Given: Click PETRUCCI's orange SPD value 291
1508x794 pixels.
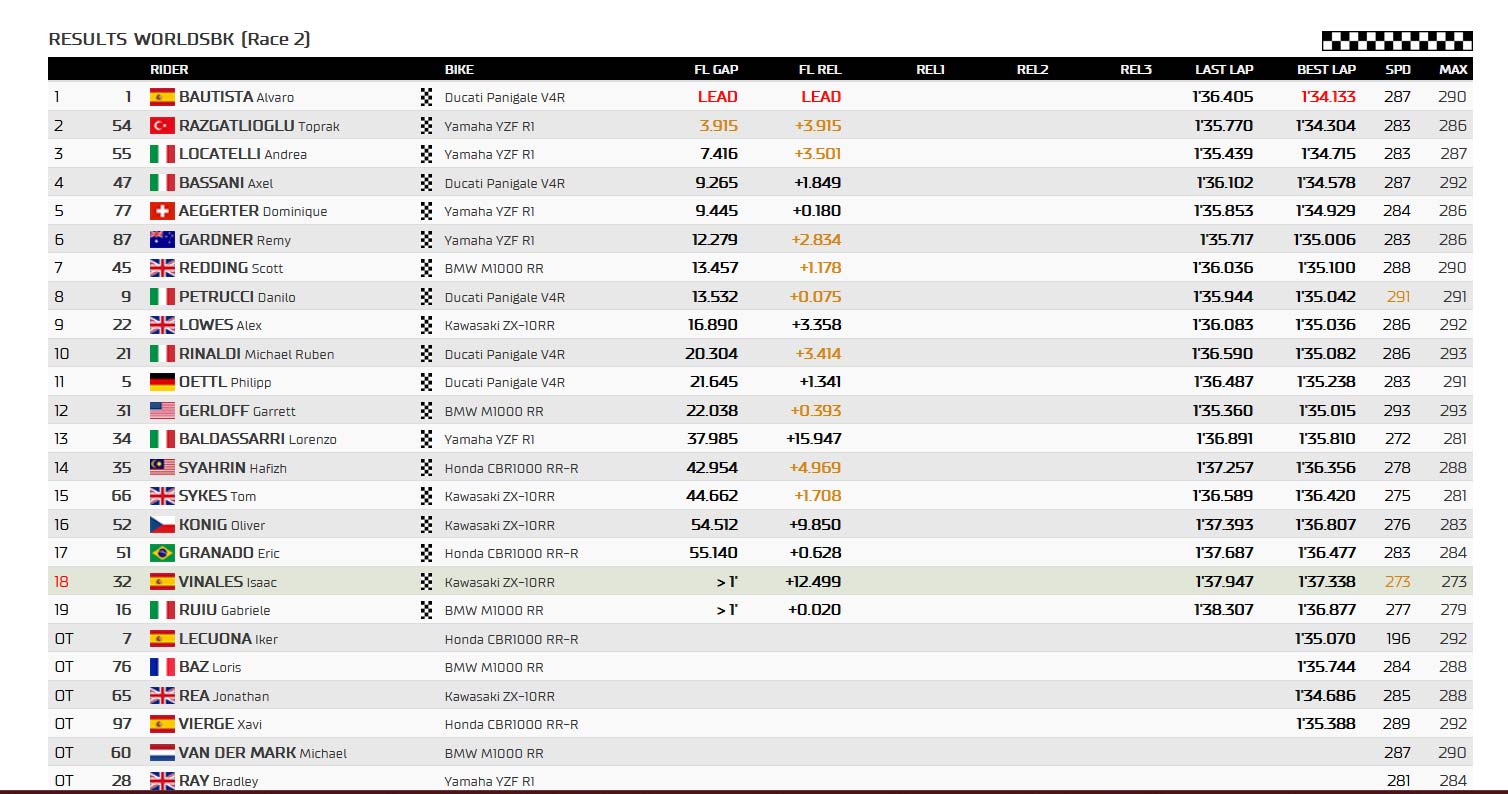Looking at the screenshot, I should [1398, 297].
